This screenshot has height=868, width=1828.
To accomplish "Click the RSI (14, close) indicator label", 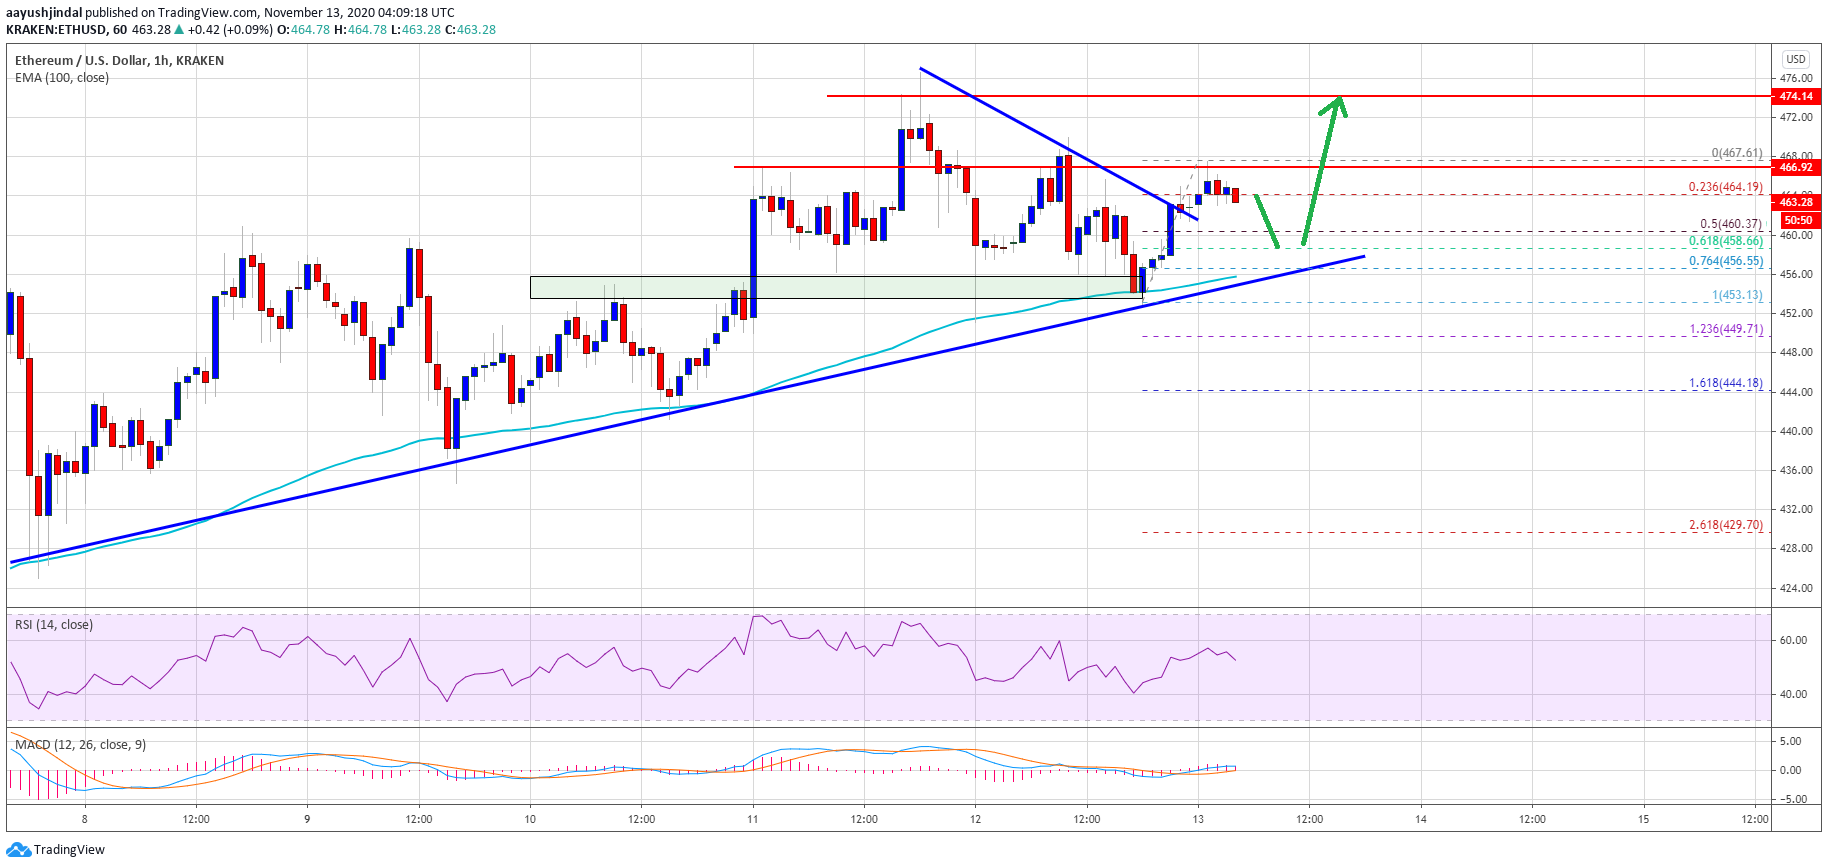I will click(x=54, y=625).
